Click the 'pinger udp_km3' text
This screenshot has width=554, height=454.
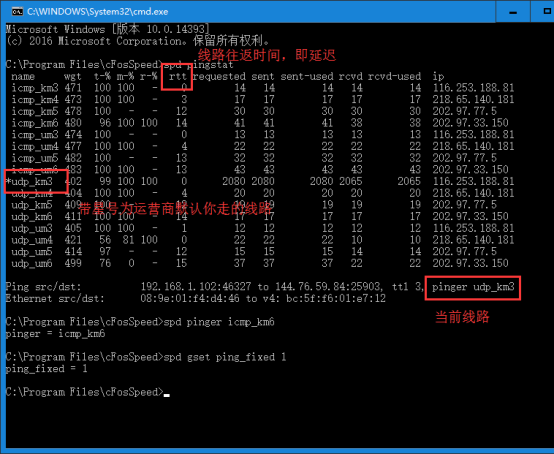tap(473, 287)
